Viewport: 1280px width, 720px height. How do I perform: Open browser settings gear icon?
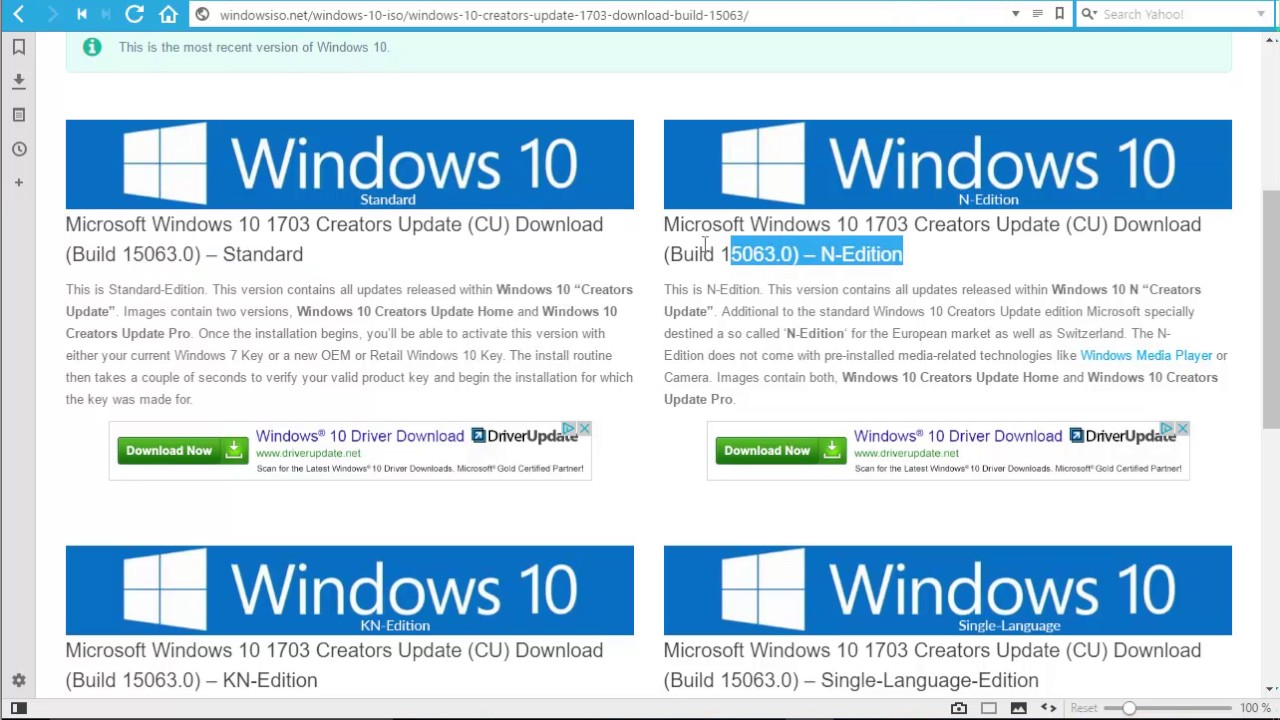pyautogui.click(x=19, y=680)
